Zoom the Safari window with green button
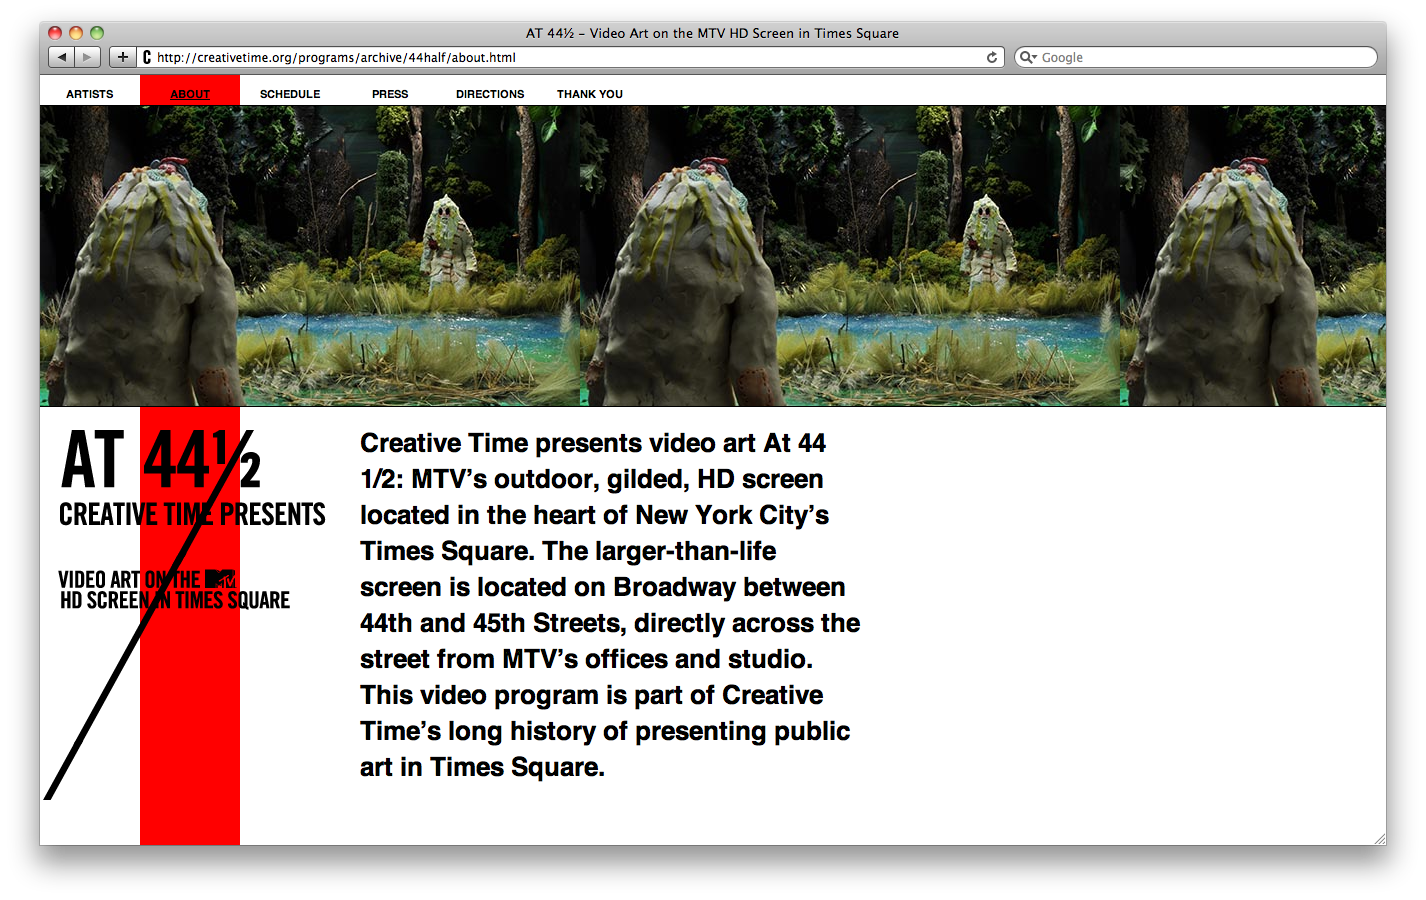 97,33
